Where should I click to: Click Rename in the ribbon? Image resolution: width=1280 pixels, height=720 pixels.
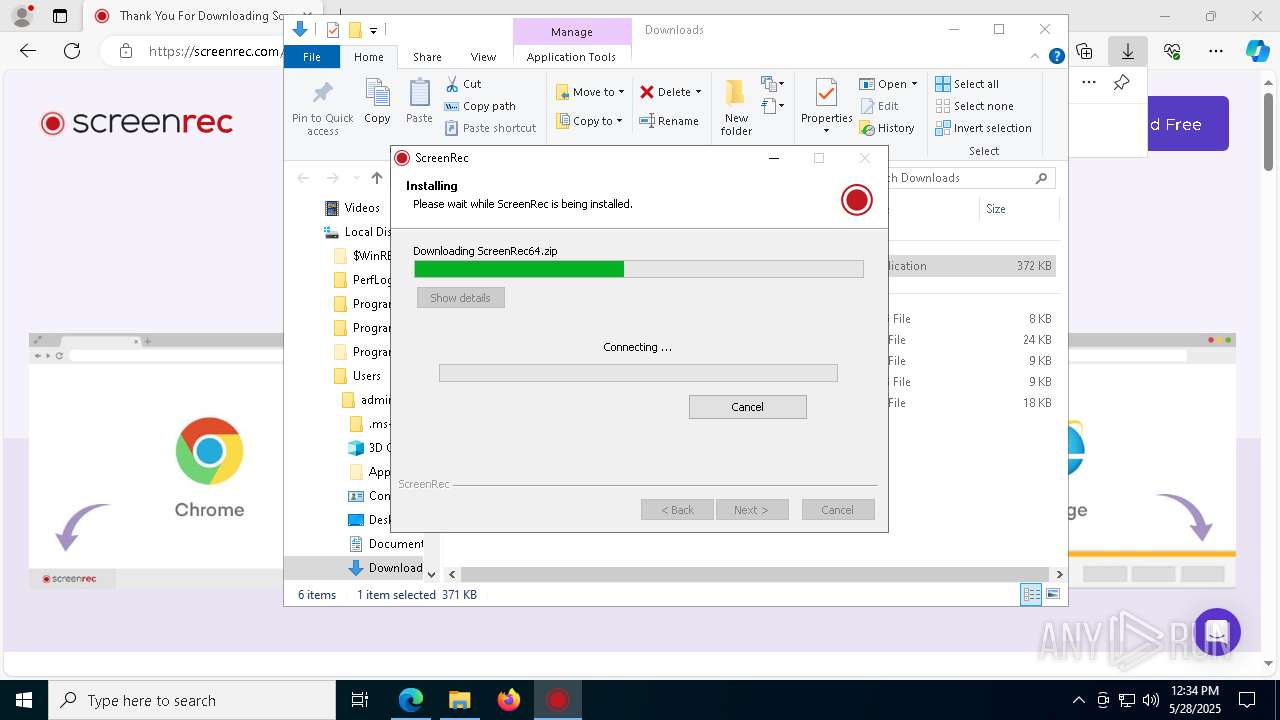tap(669, 121)
